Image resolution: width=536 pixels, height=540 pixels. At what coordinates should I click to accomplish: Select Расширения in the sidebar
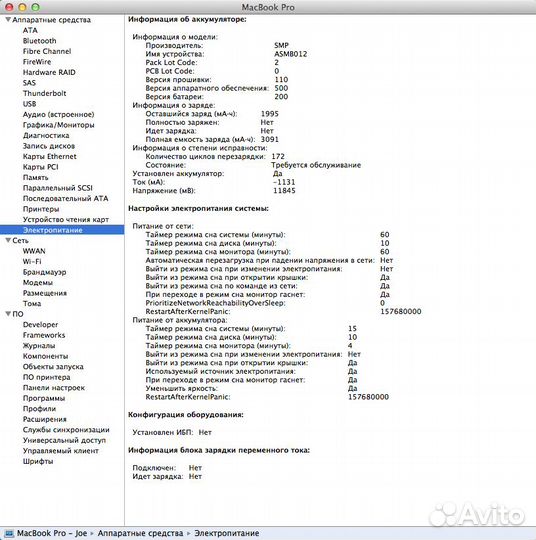coord(44,419)
